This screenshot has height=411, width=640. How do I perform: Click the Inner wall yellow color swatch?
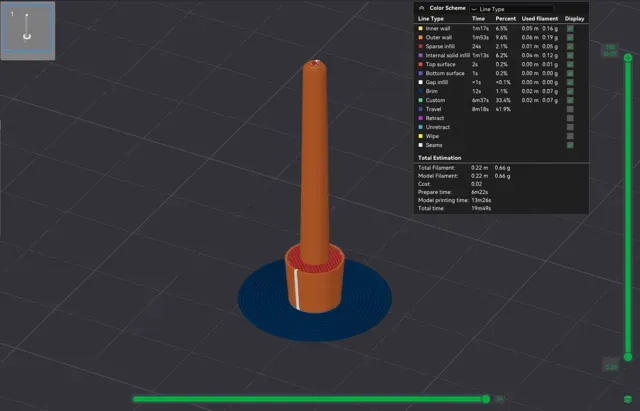coord(420,29)
